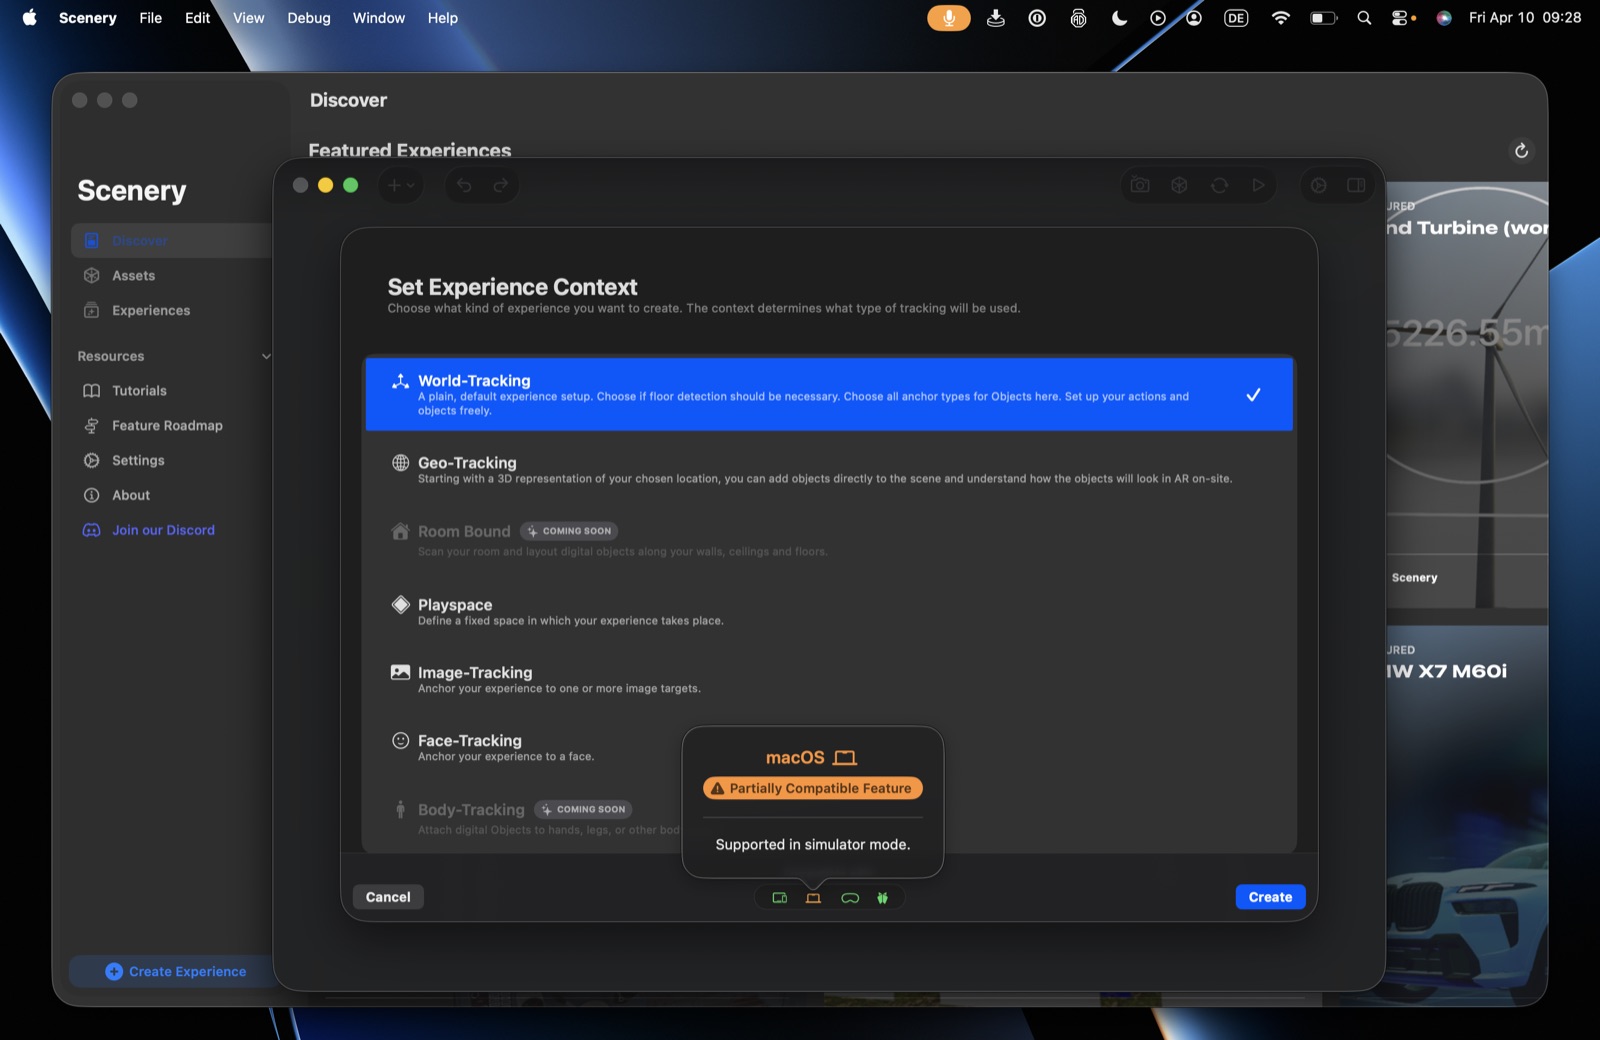Click the Tutorials book icon in sidebar

click(x=92, y=391)
